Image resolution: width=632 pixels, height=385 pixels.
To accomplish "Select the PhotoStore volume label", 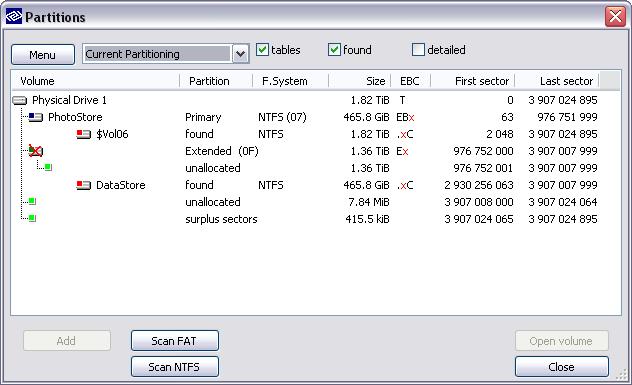I will (x=75, y=117).
